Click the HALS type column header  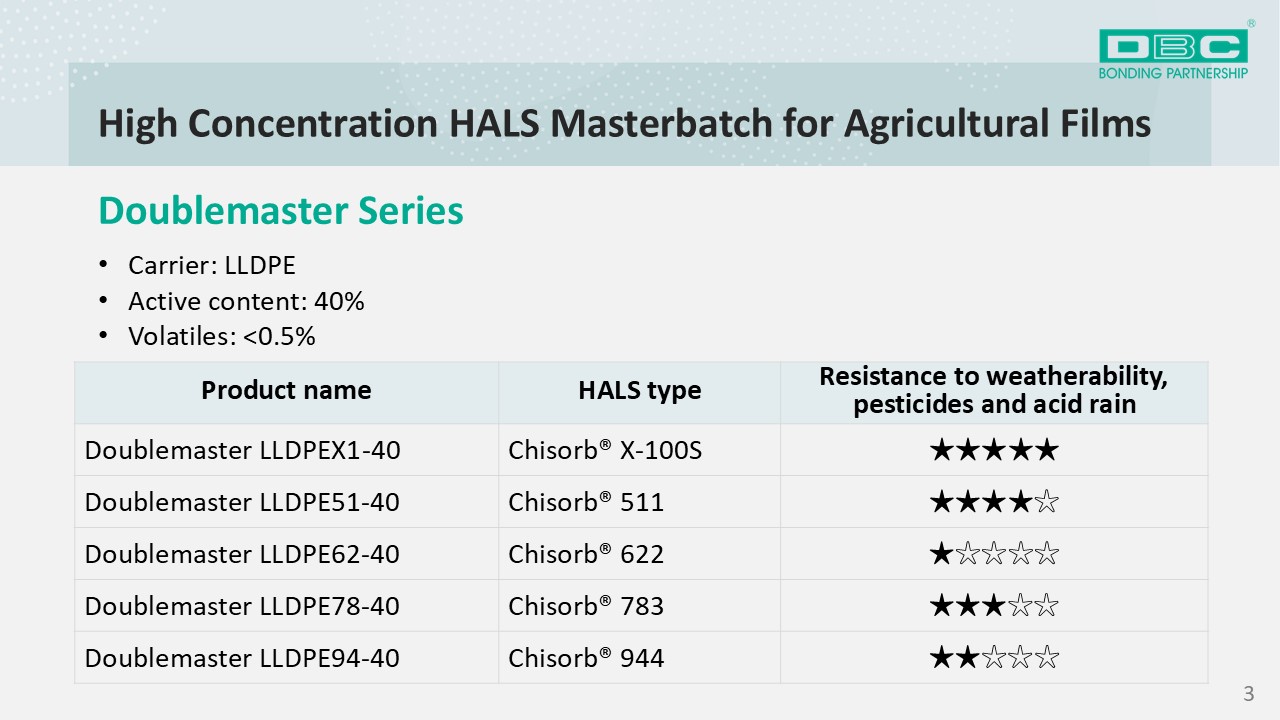(x=639, y=391)
